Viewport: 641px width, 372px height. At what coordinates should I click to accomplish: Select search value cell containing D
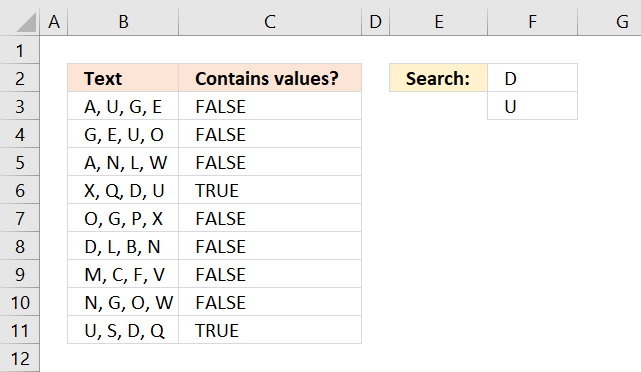tap(532, 78)
